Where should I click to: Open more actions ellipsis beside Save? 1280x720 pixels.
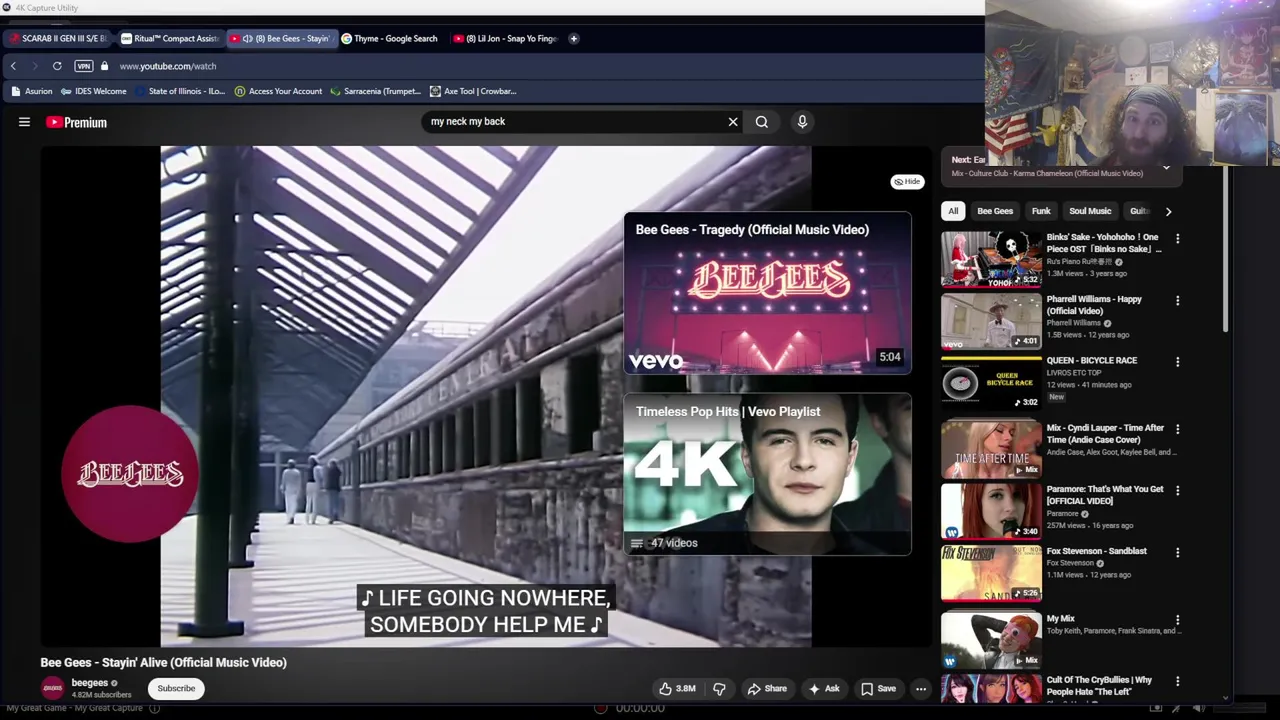click(921, 688)
